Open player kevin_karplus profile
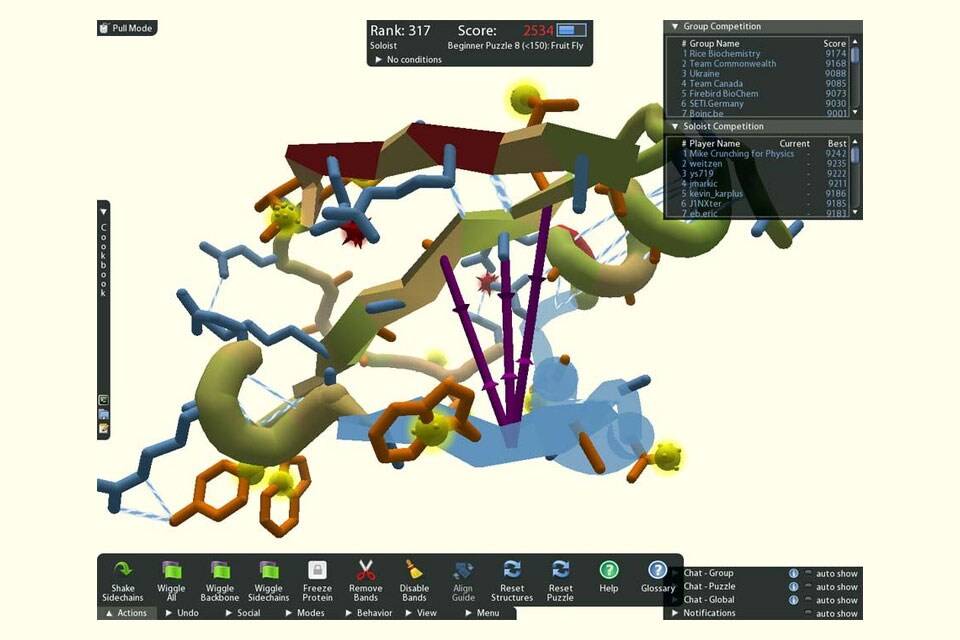960x640 pixels. 763,194
